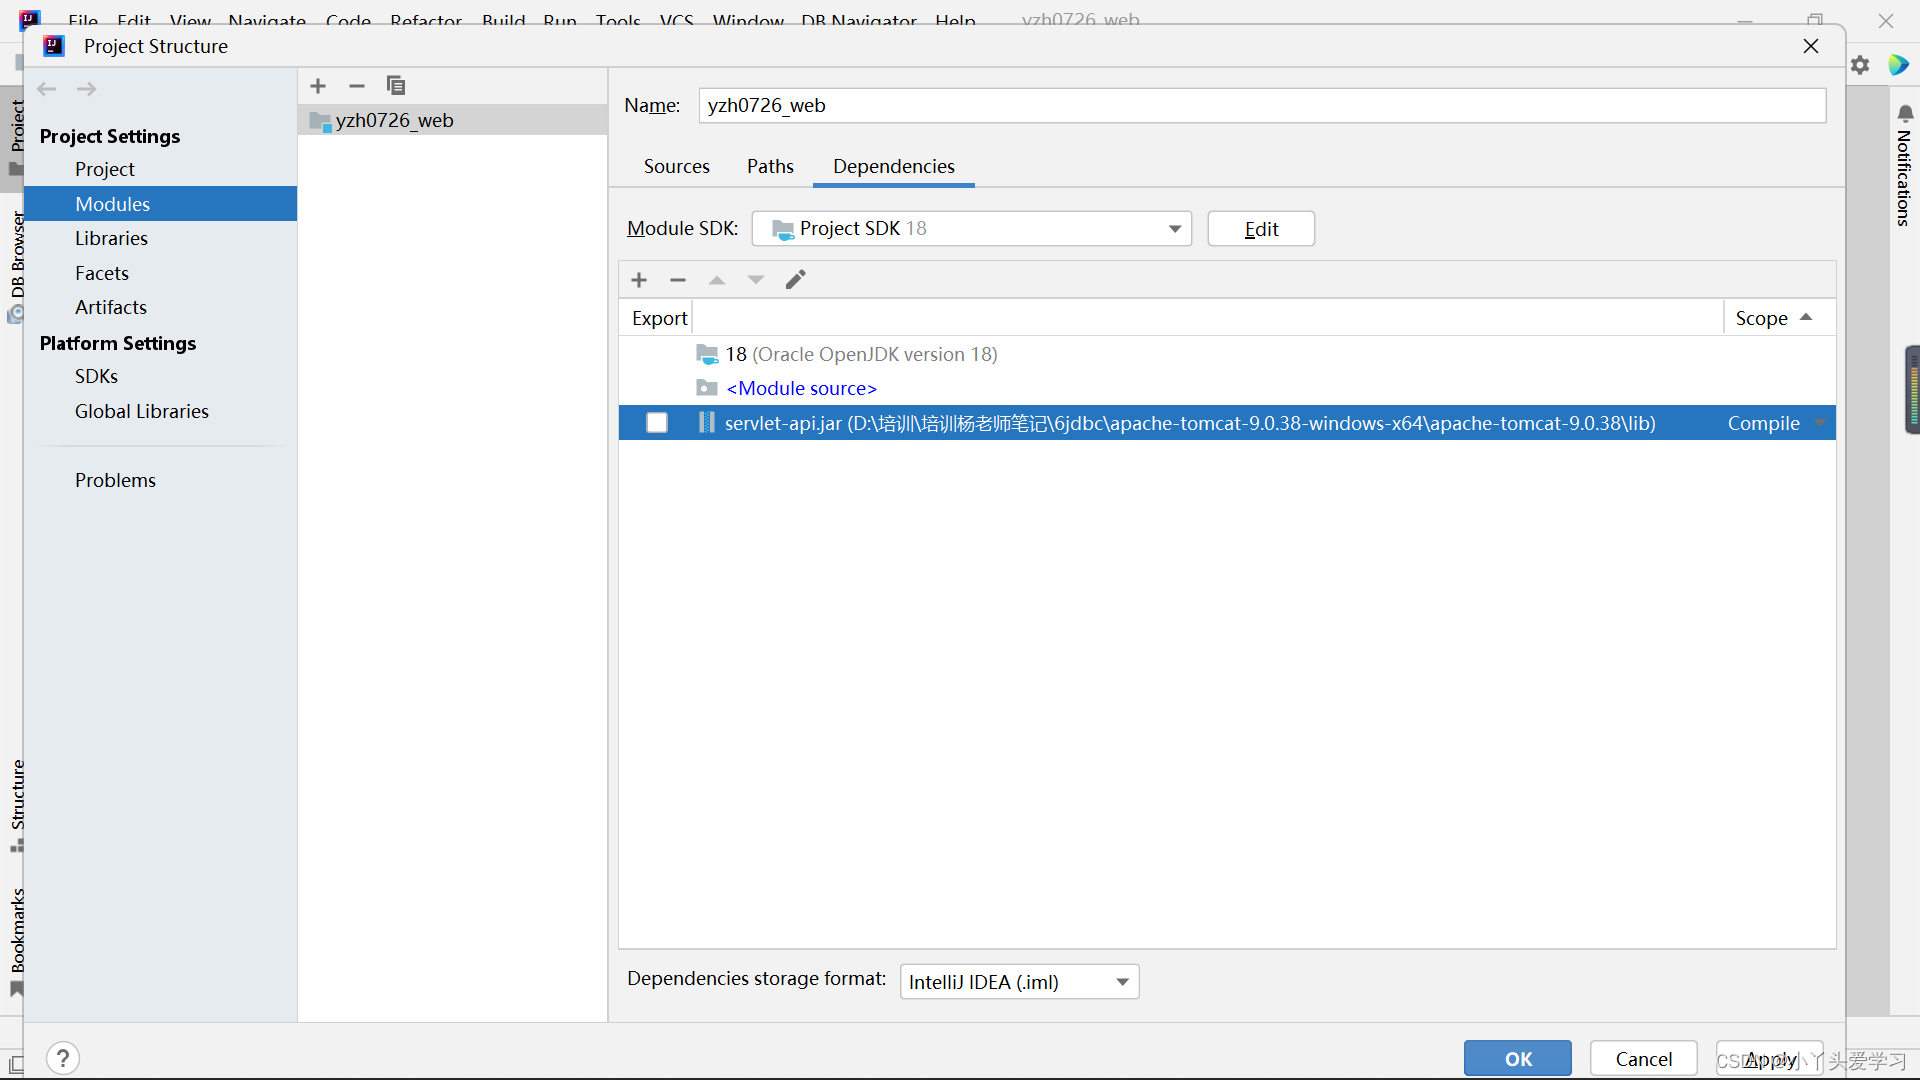
Task: Open Project settings section
Action: tap(105, 169)
